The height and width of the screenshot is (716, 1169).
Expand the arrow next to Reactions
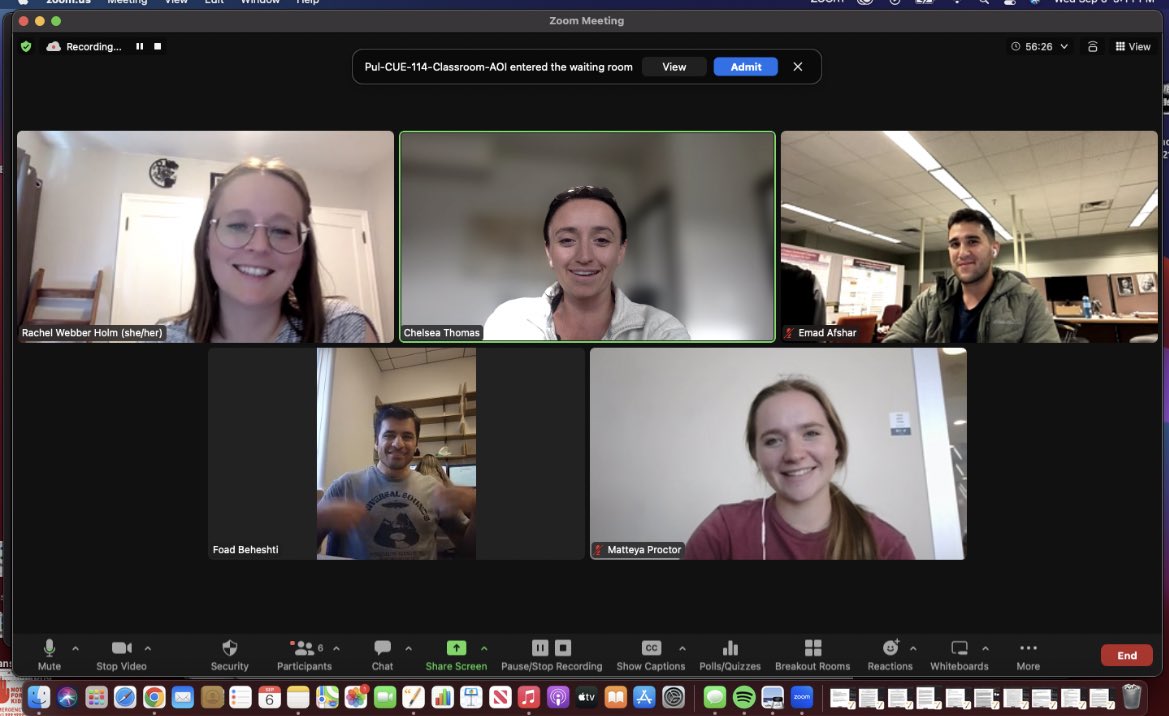pos(913,648)
